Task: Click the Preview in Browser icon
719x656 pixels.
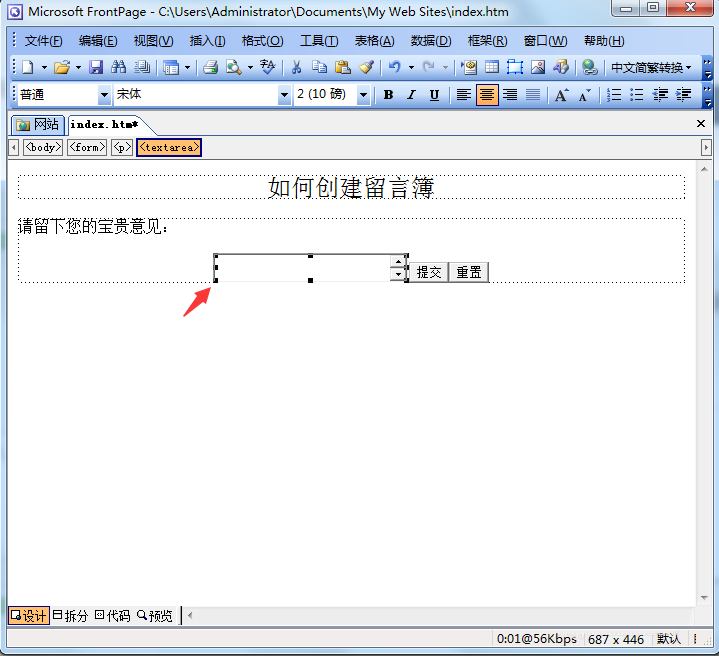Action: pos(234,67)
